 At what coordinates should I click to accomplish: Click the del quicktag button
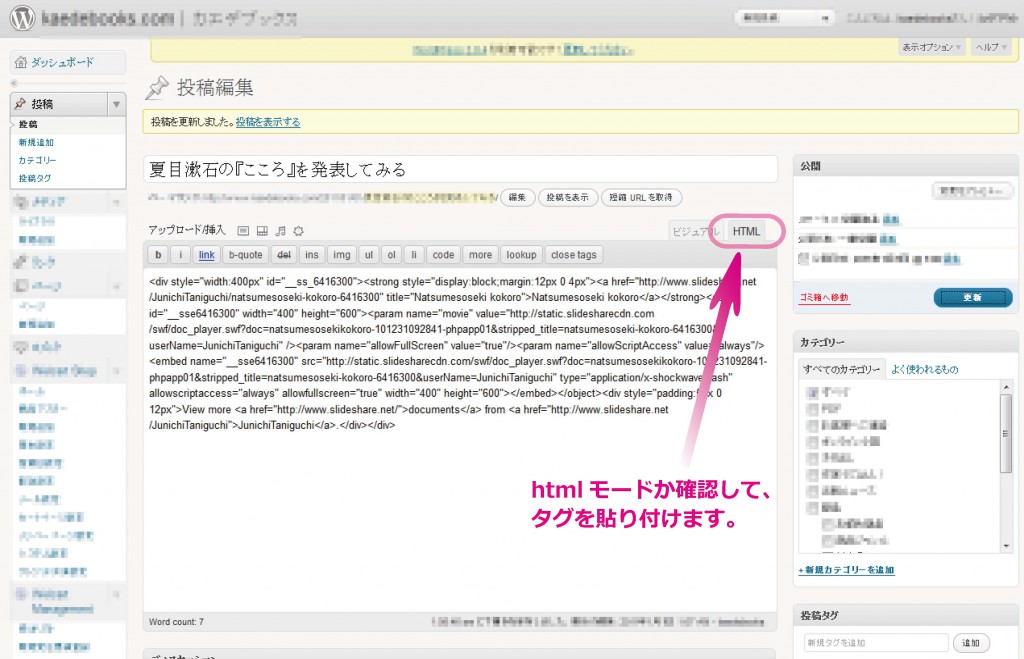(284, 255)
